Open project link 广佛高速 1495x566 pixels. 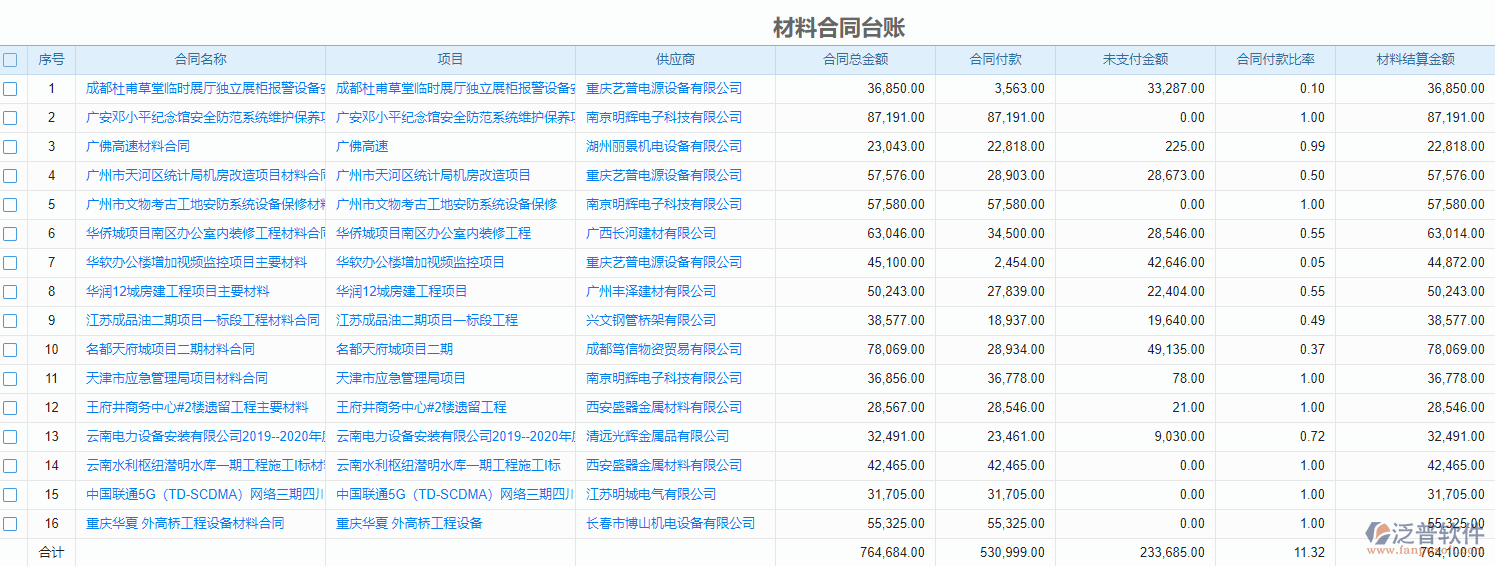[362, 147]
